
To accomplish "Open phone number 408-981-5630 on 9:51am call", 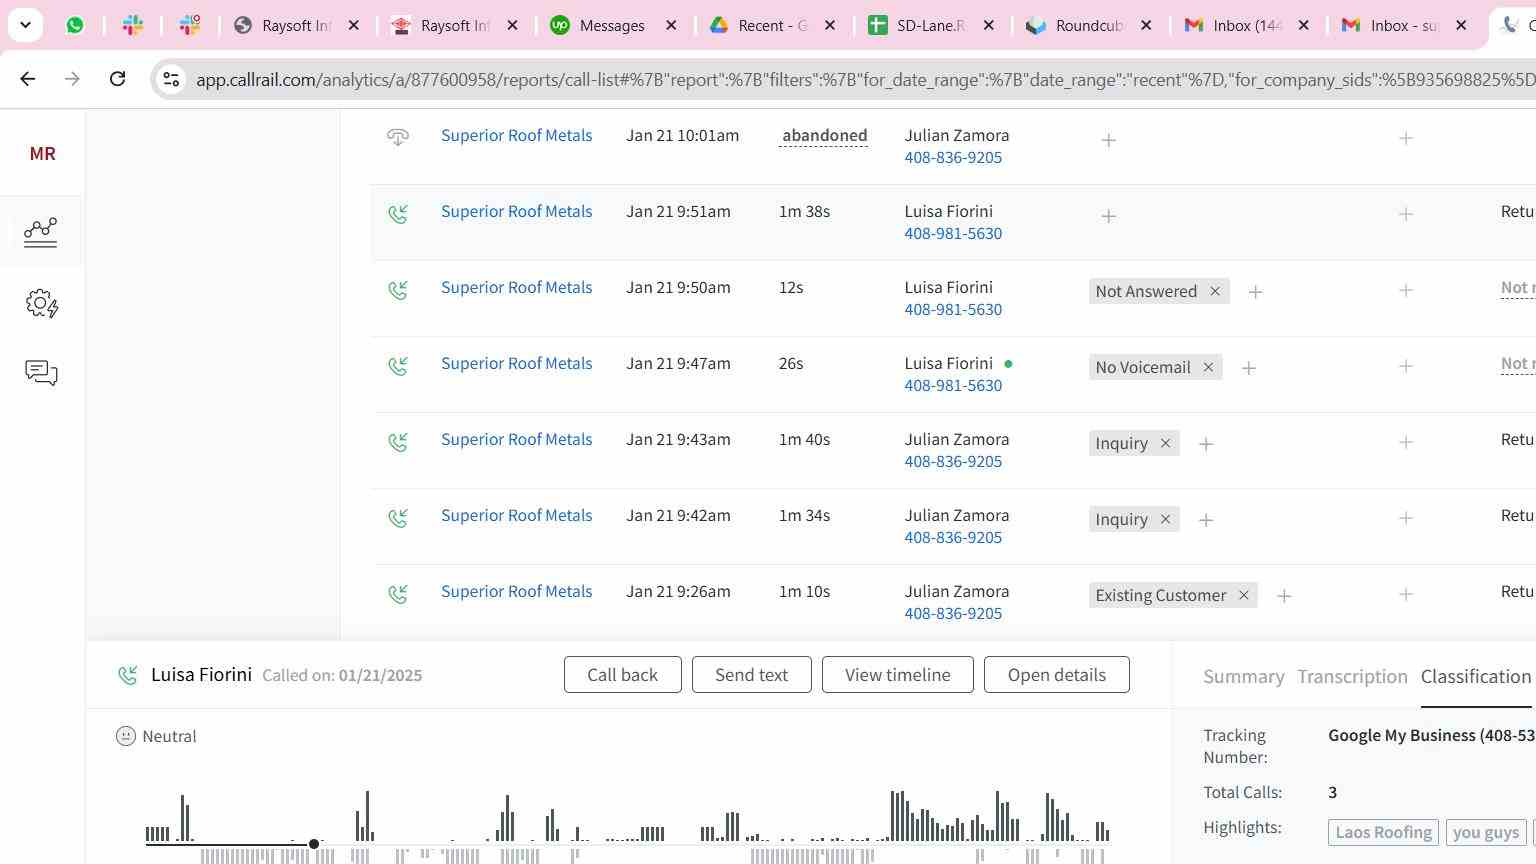I will click(x=953, y=234).
